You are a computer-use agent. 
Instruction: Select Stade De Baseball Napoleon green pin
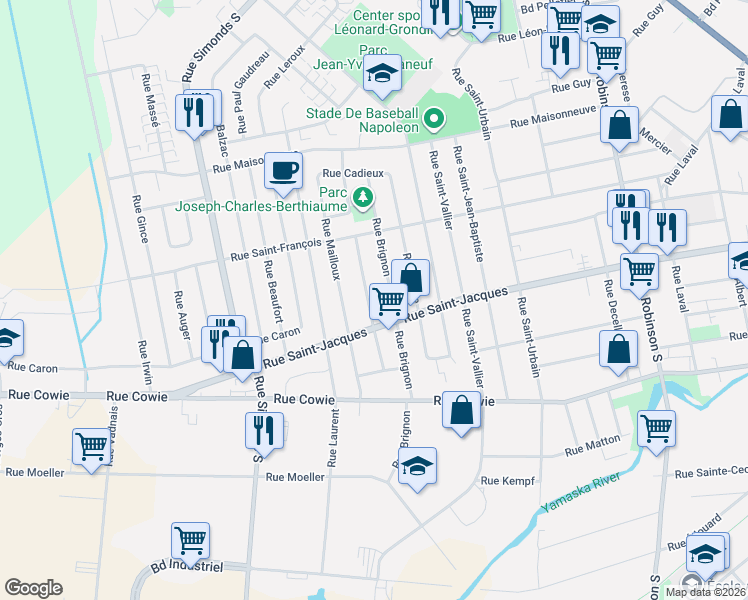coord(434,119)
